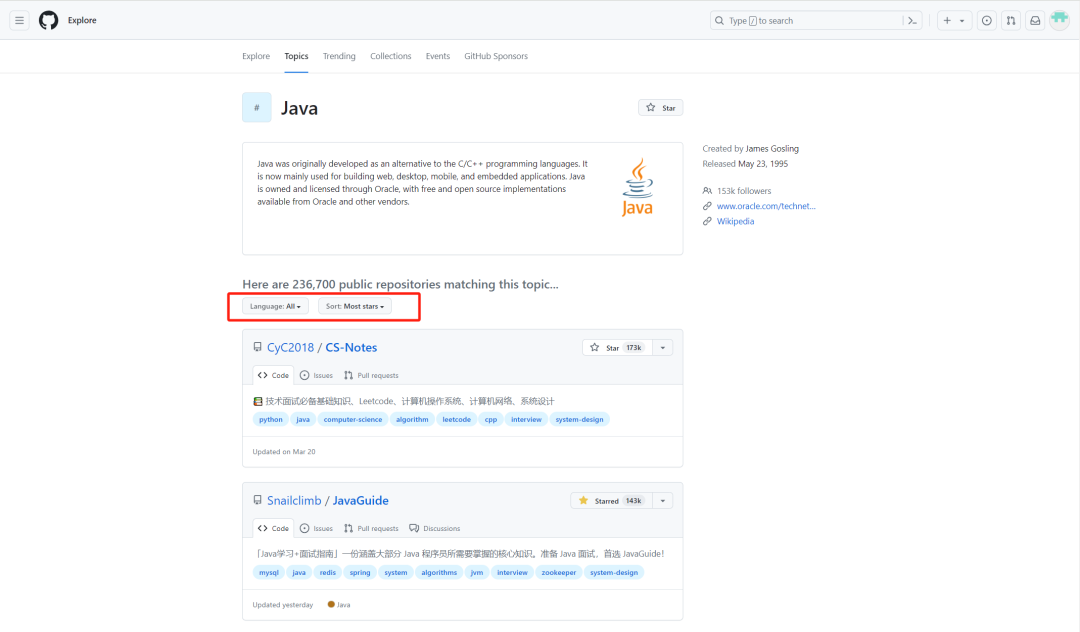Open the hamburger navigation menu

(19, 21)
